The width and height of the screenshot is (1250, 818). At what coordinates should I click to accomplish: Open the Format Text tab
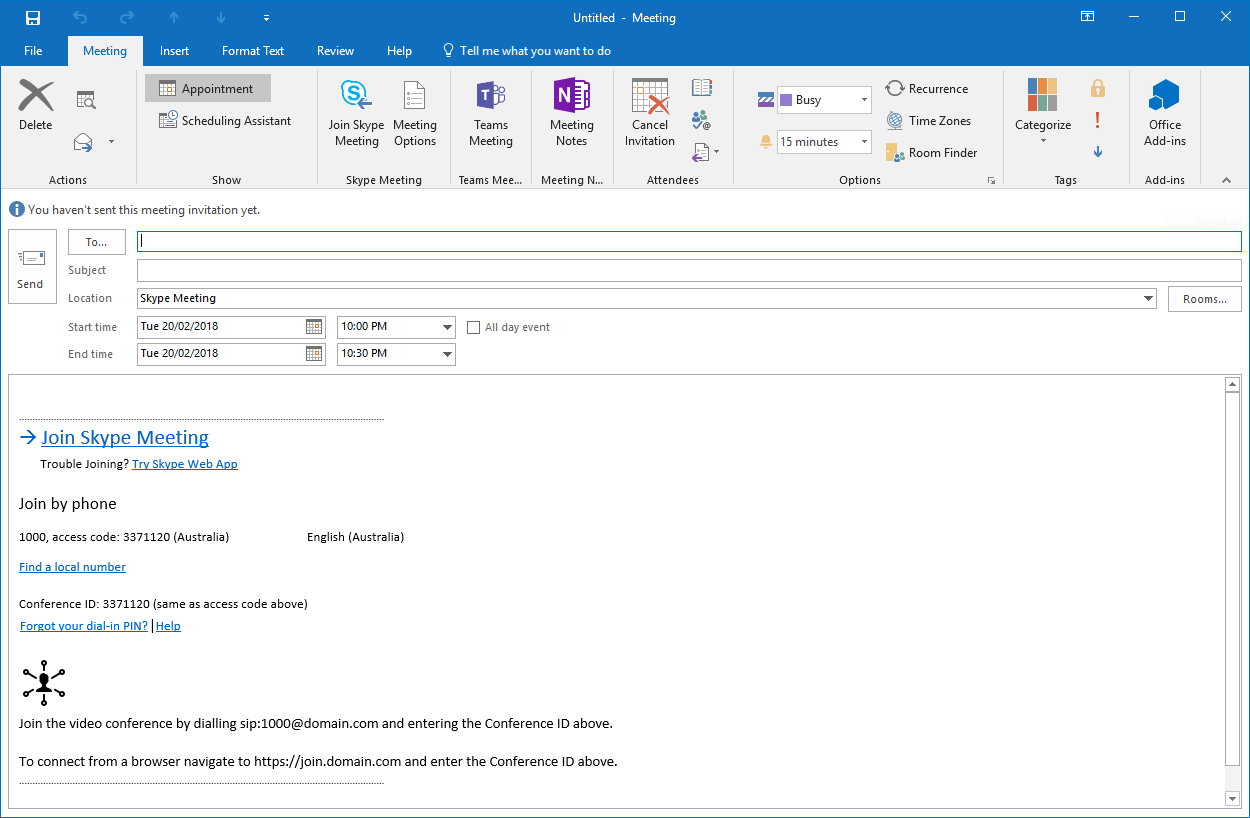pos(253,51)
